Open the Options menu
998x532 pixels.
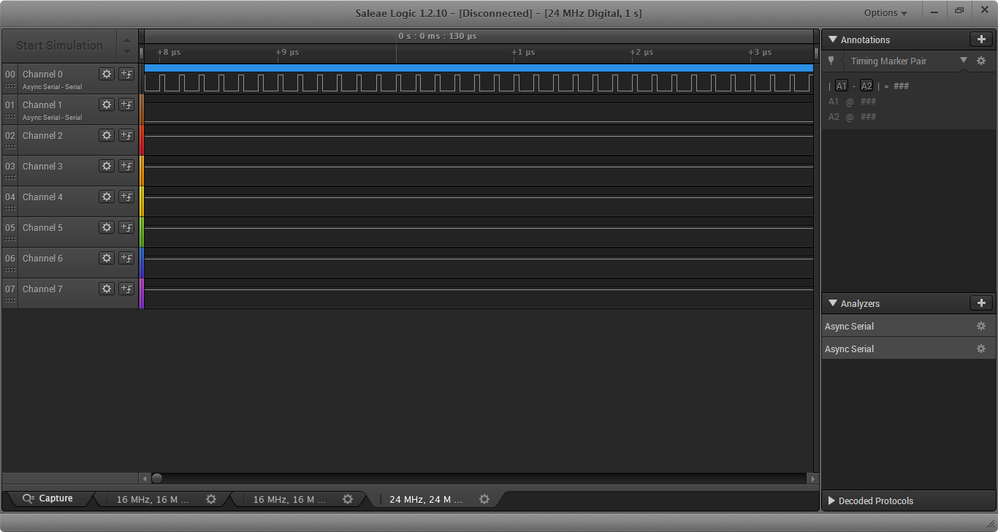click(885, 13)
